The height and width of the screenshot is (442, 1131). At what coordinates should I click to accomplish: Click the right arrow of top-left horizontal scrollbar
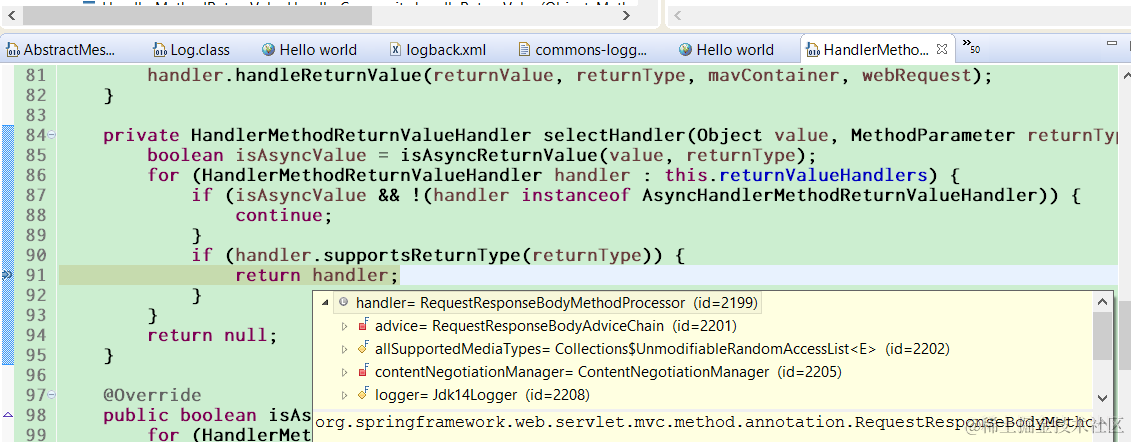[626, 14]
